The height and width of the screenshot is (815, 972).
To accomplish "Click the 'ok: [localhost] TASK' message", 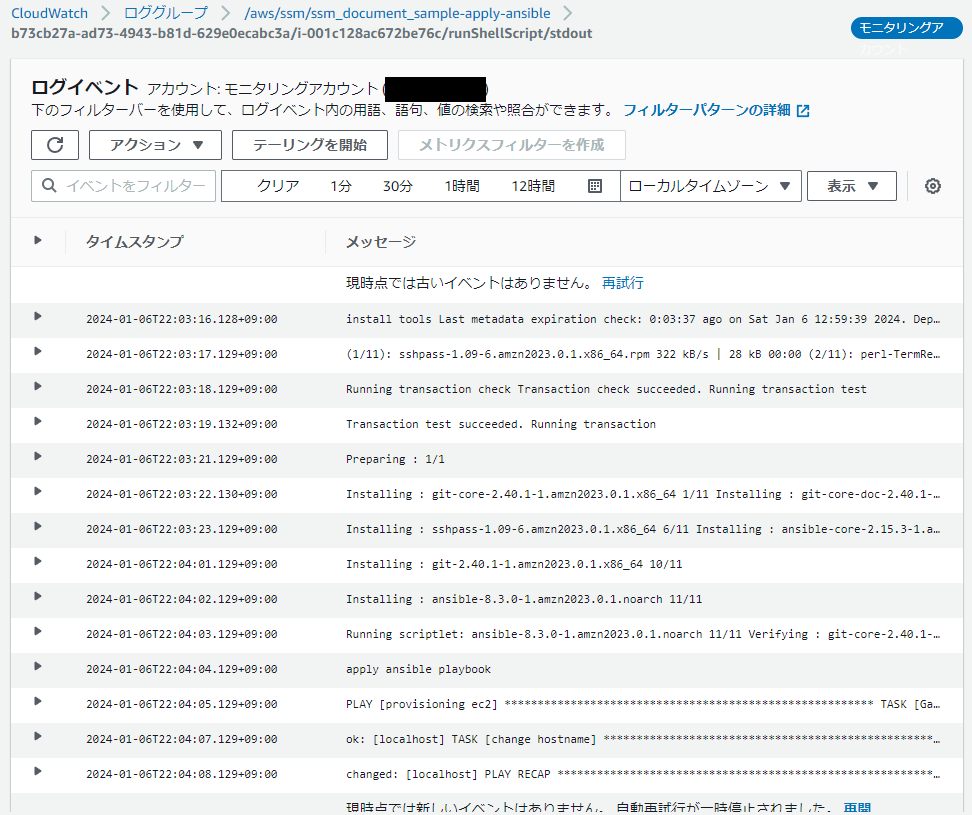I will tap(643, 739).
